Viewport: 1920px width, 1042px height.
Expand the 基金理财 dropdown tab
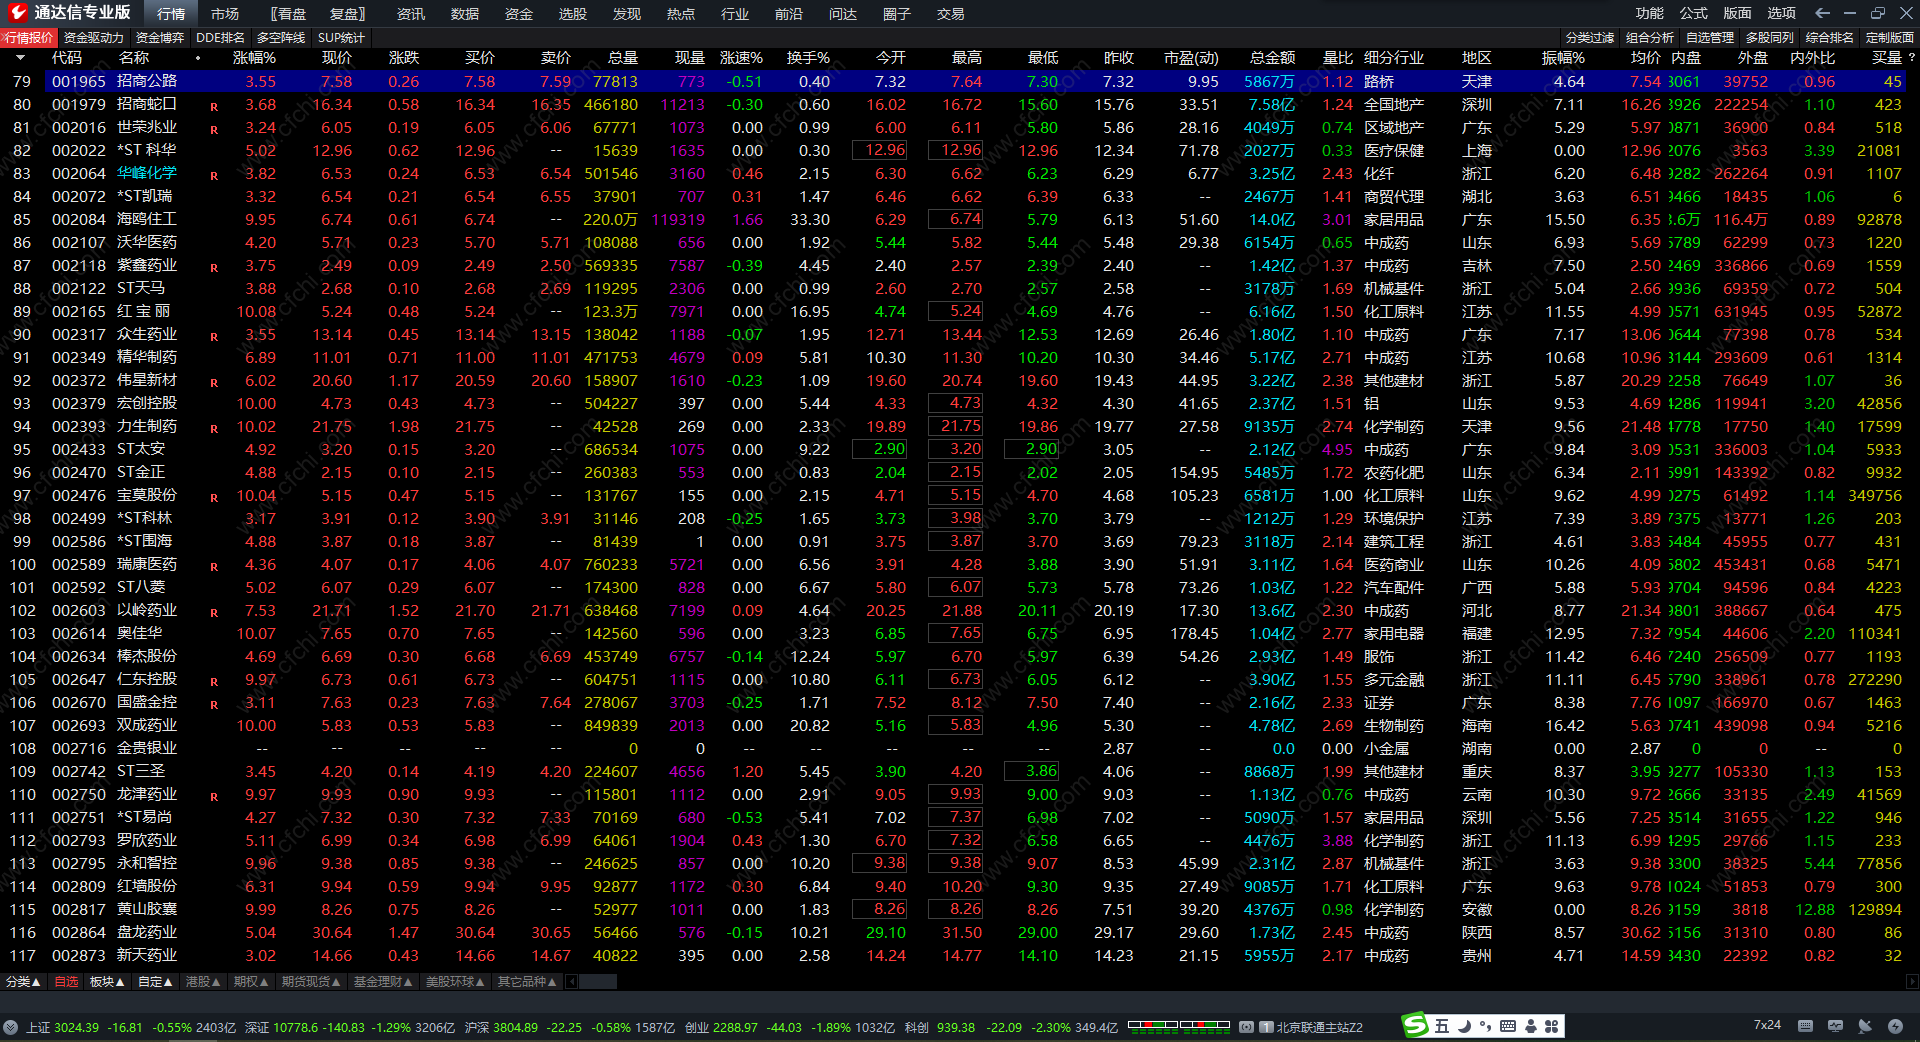(383, 982)
